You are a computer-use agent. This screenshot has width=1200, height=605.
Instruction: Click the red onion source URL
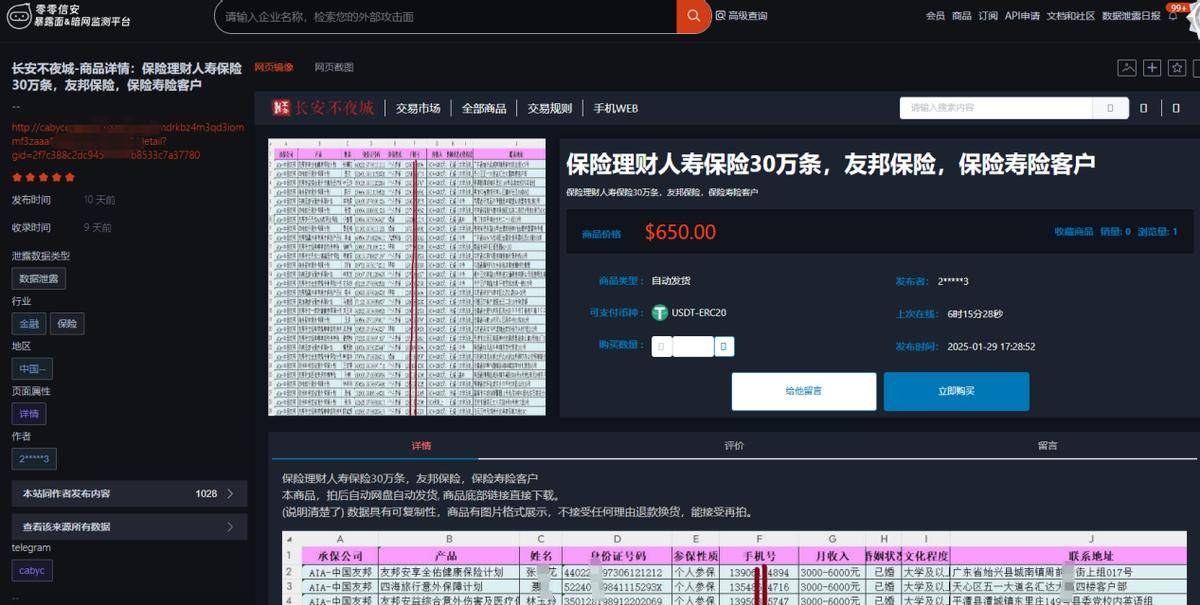127,141
